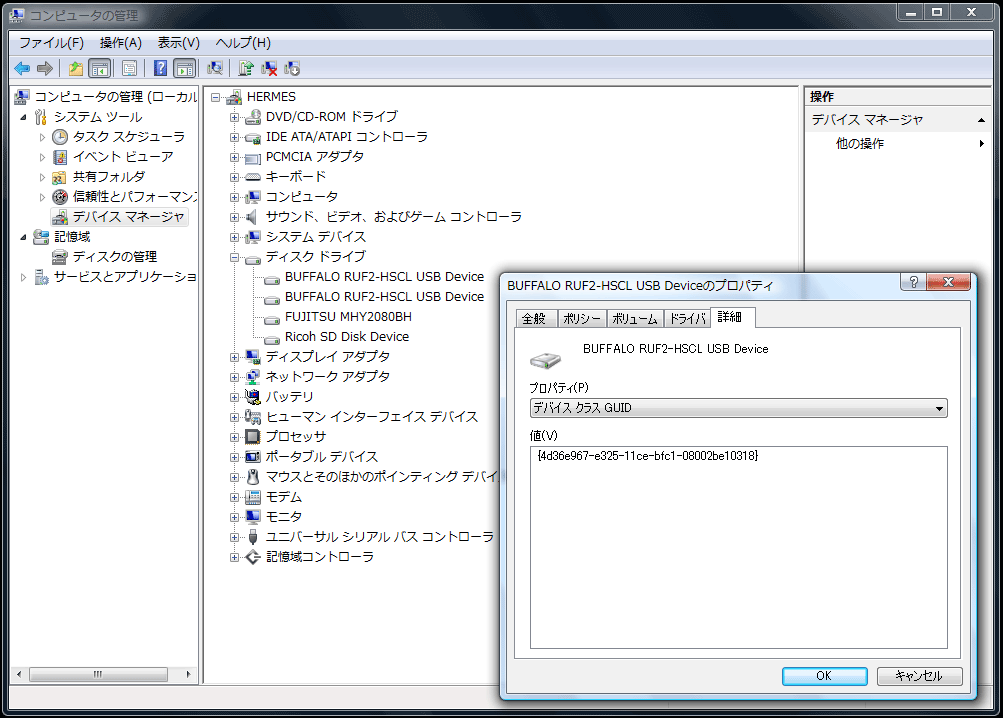Expand PCMCIA アダプタ node
The image size is (1003, 718).
tap(234, 157)
